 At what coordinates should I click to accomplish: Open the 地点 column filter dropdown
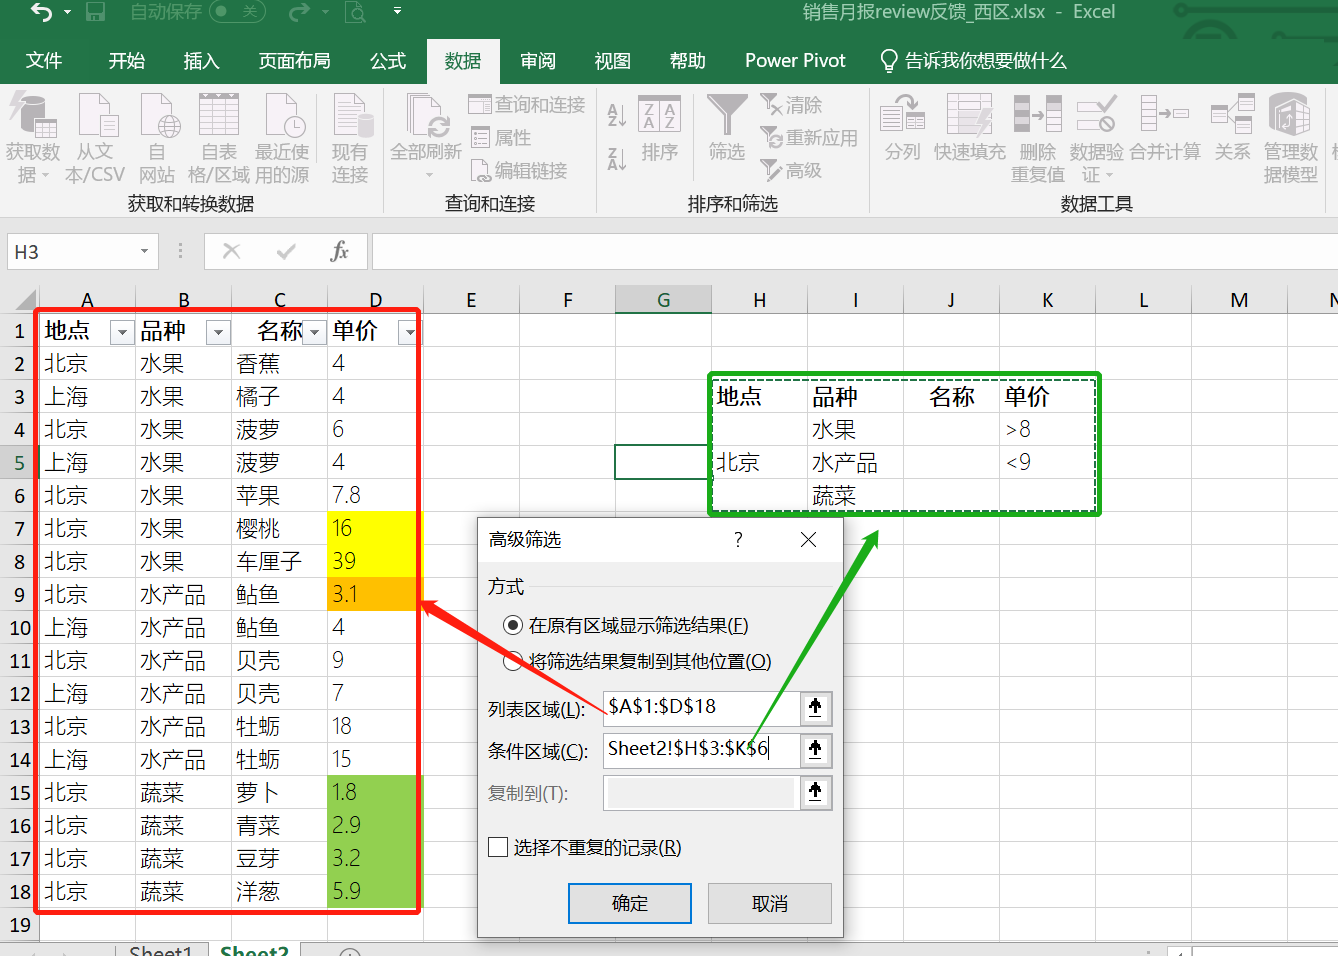(122, 333)
